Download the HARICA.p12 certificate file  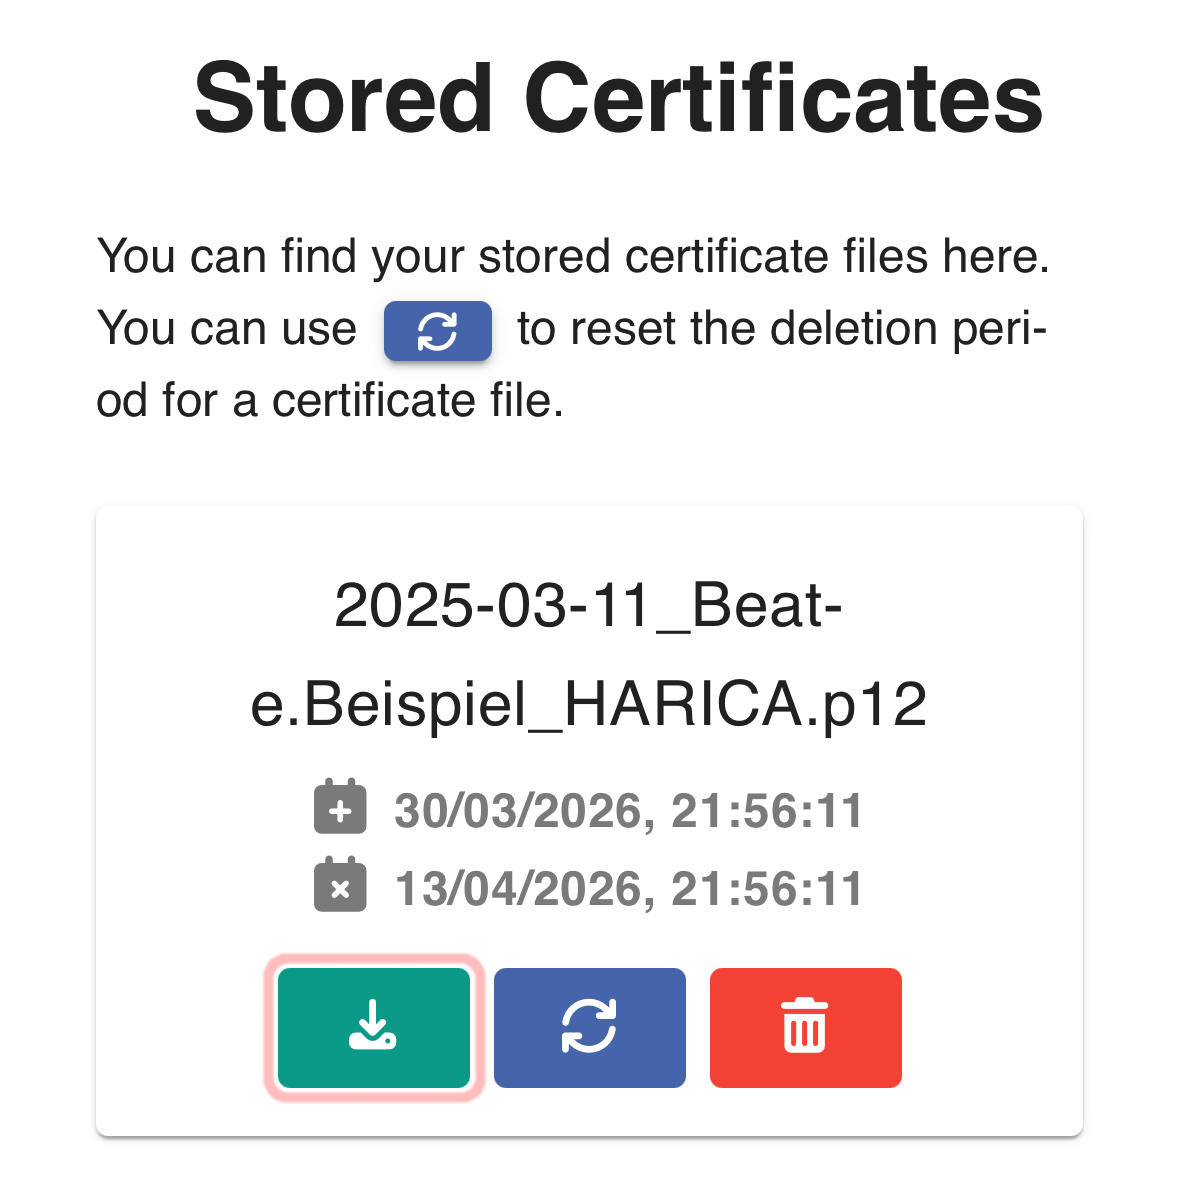point(373,1027)
